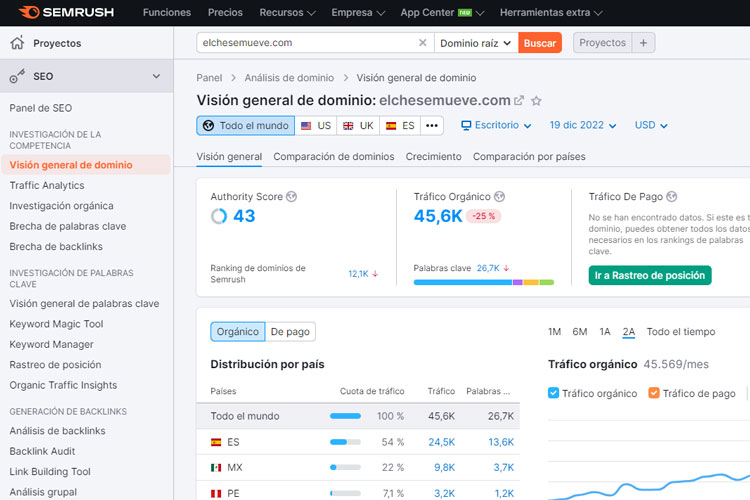Click the Semrush flame logo
This screenshot has width=750, height=500.
[29, 12]
